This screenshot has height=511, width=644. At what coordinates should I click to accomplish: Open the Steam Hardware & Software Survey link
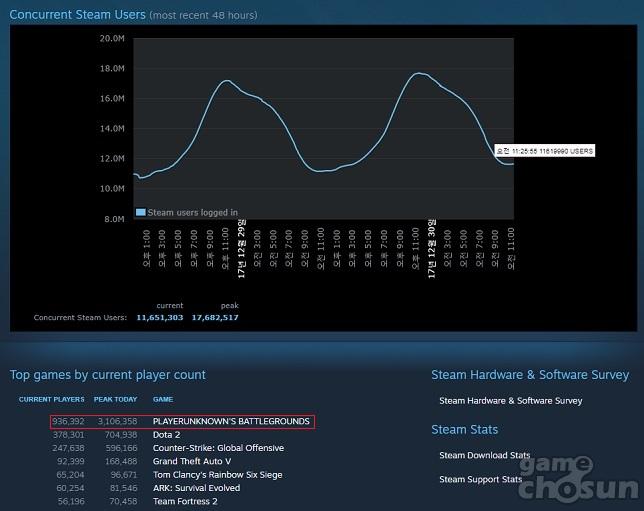[x=510, y=401]
